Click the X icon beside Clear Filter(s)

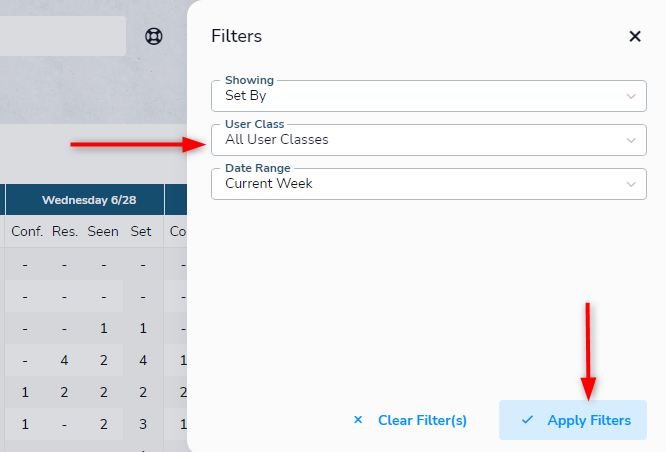358,420
